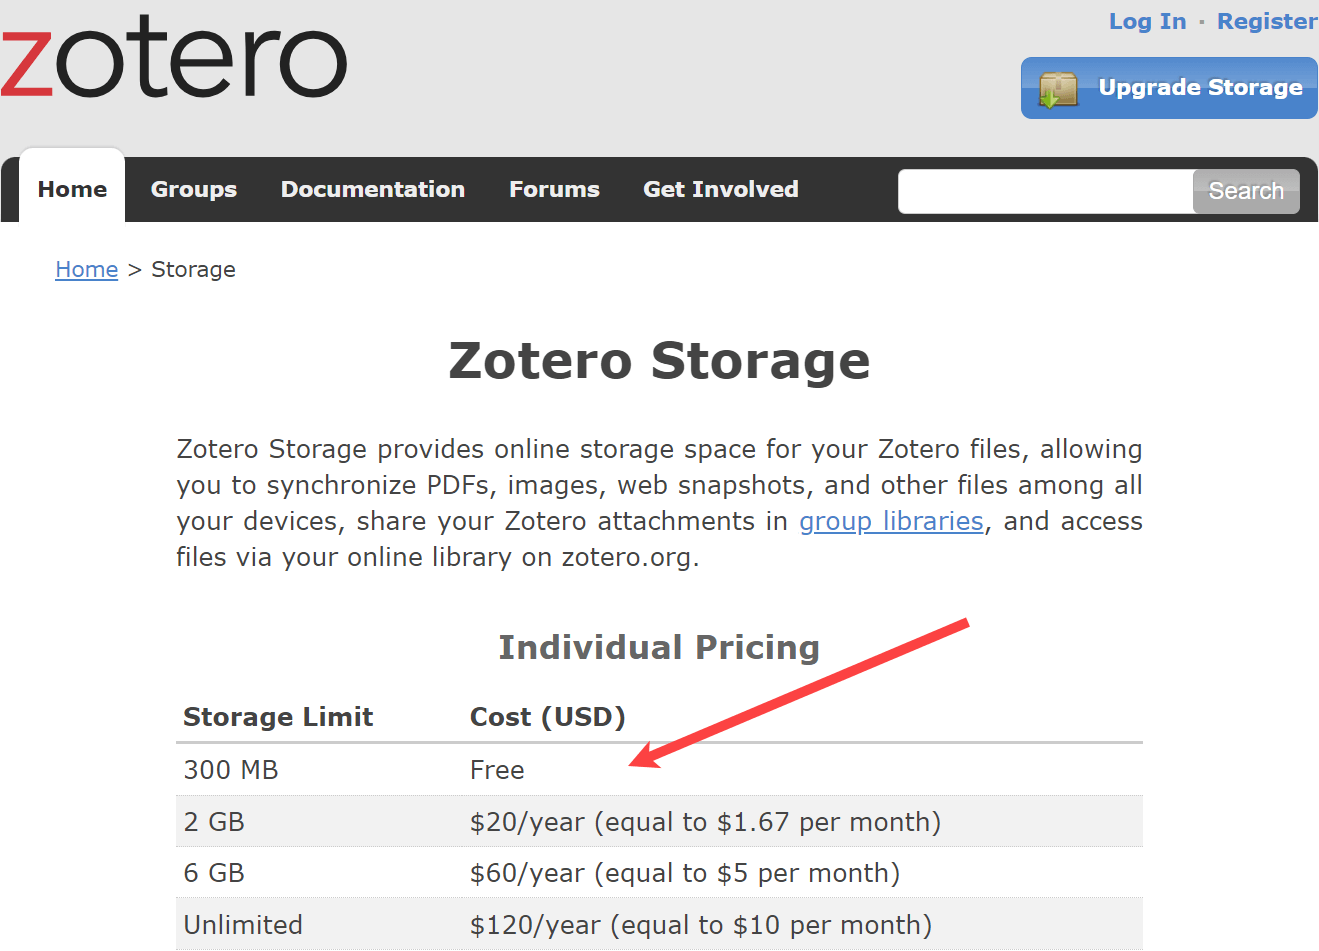Click the Storage breadcrumb label

tap(193, 269)
